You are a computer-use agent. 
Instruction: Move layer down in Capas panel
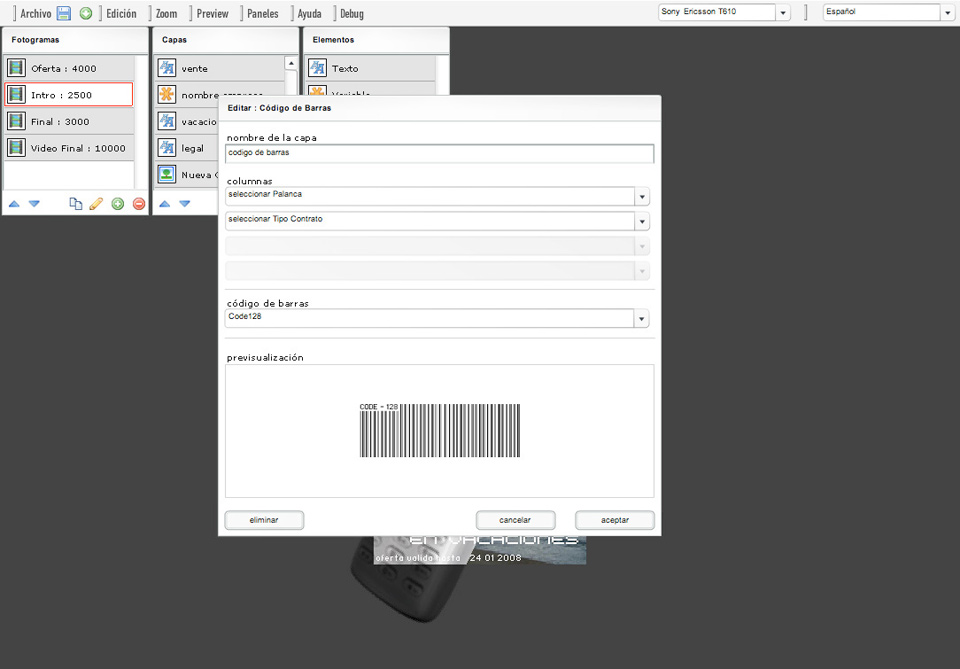(x=184, y=204)
